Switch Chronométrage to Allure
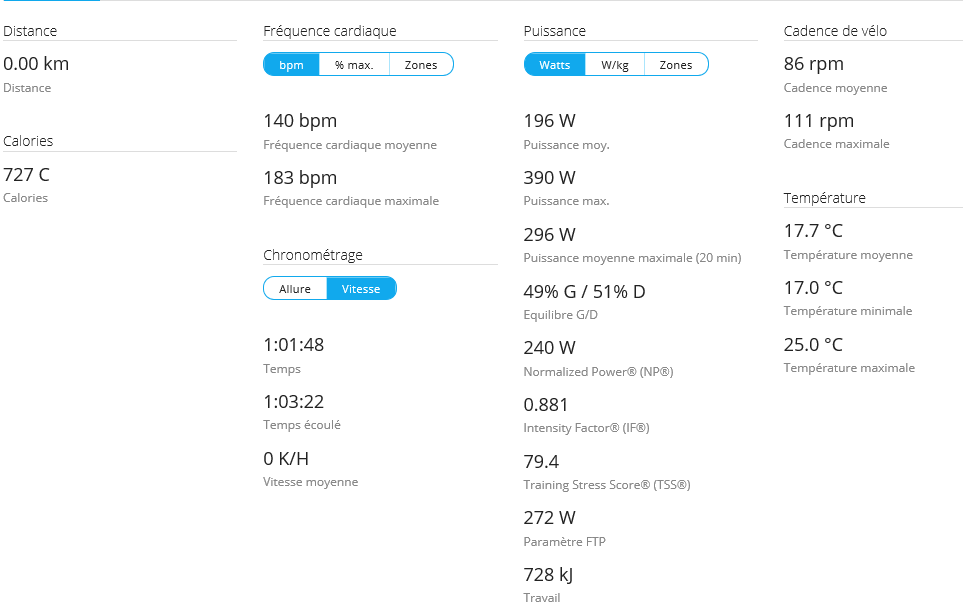The image size is (963, 607). [295, 289]
